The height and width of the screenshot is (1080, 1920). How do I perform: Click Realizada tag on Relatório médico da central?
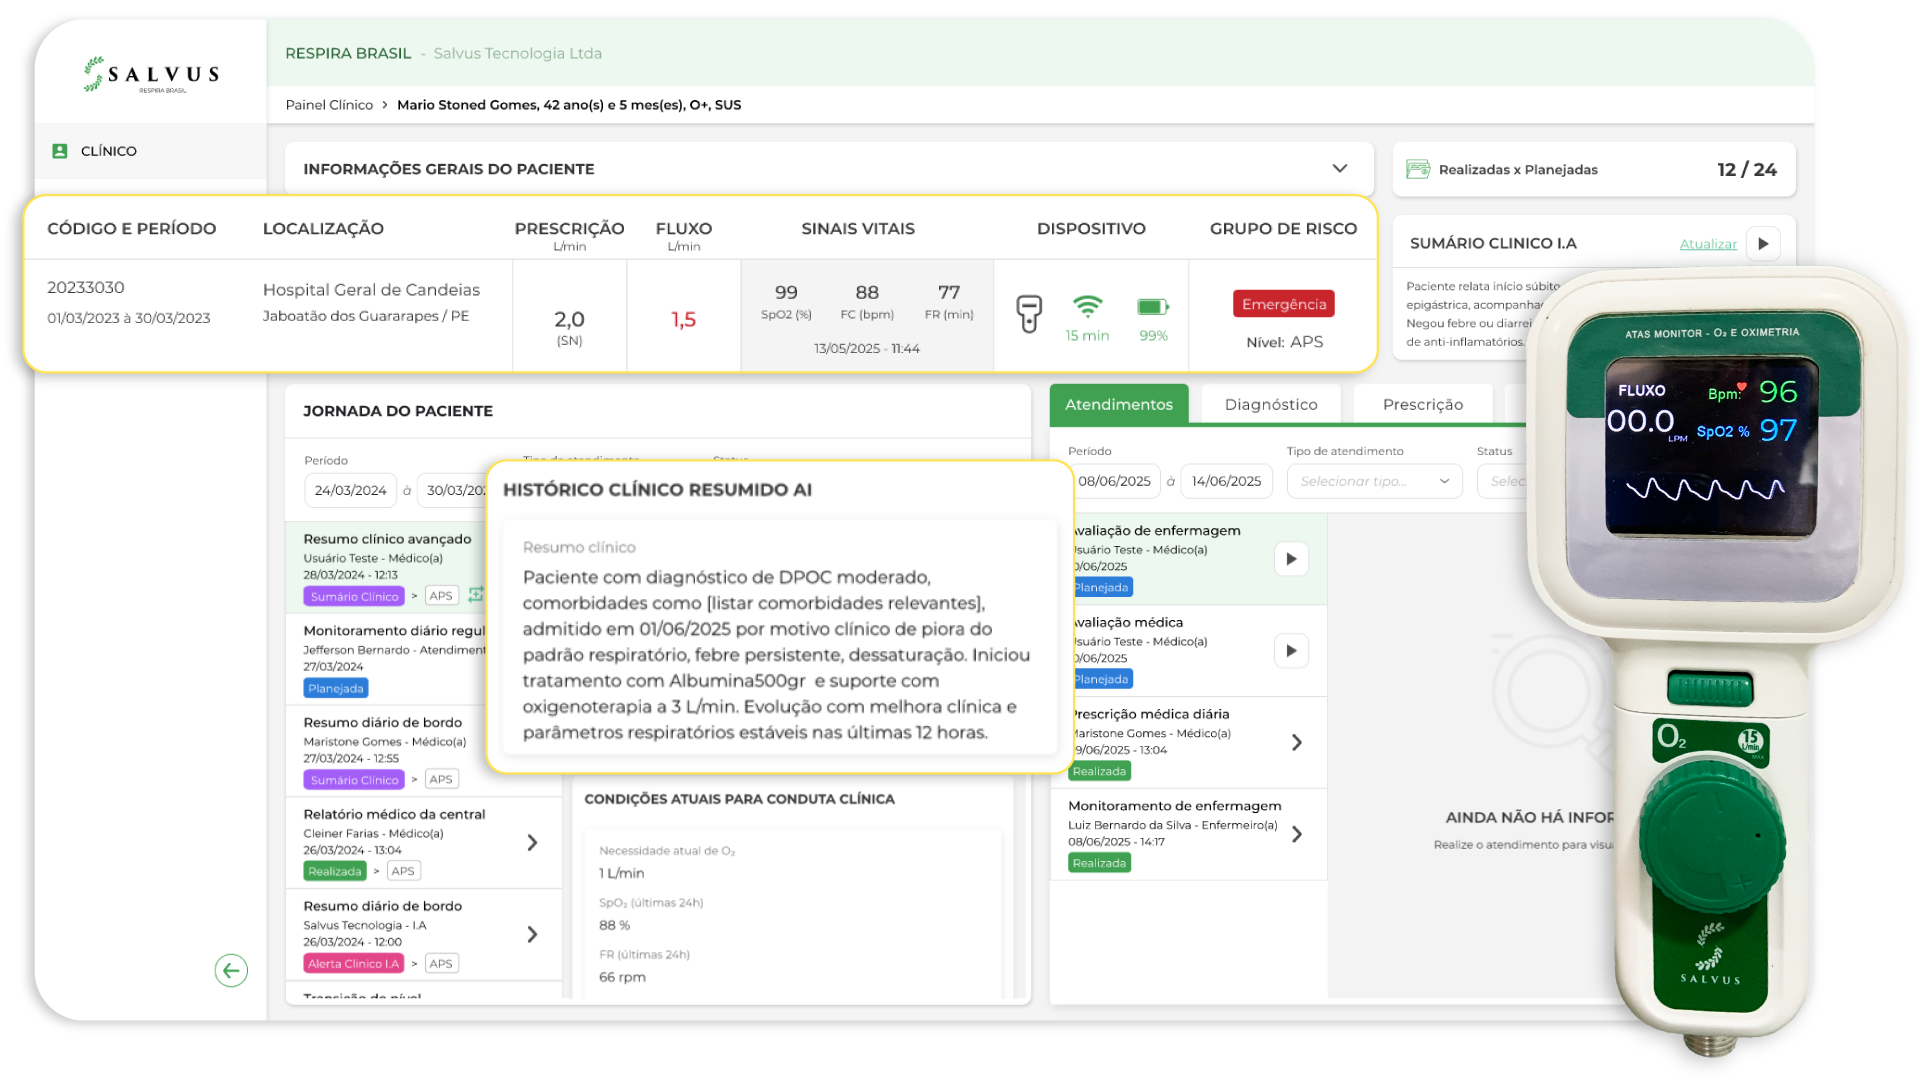coord(335,872)
